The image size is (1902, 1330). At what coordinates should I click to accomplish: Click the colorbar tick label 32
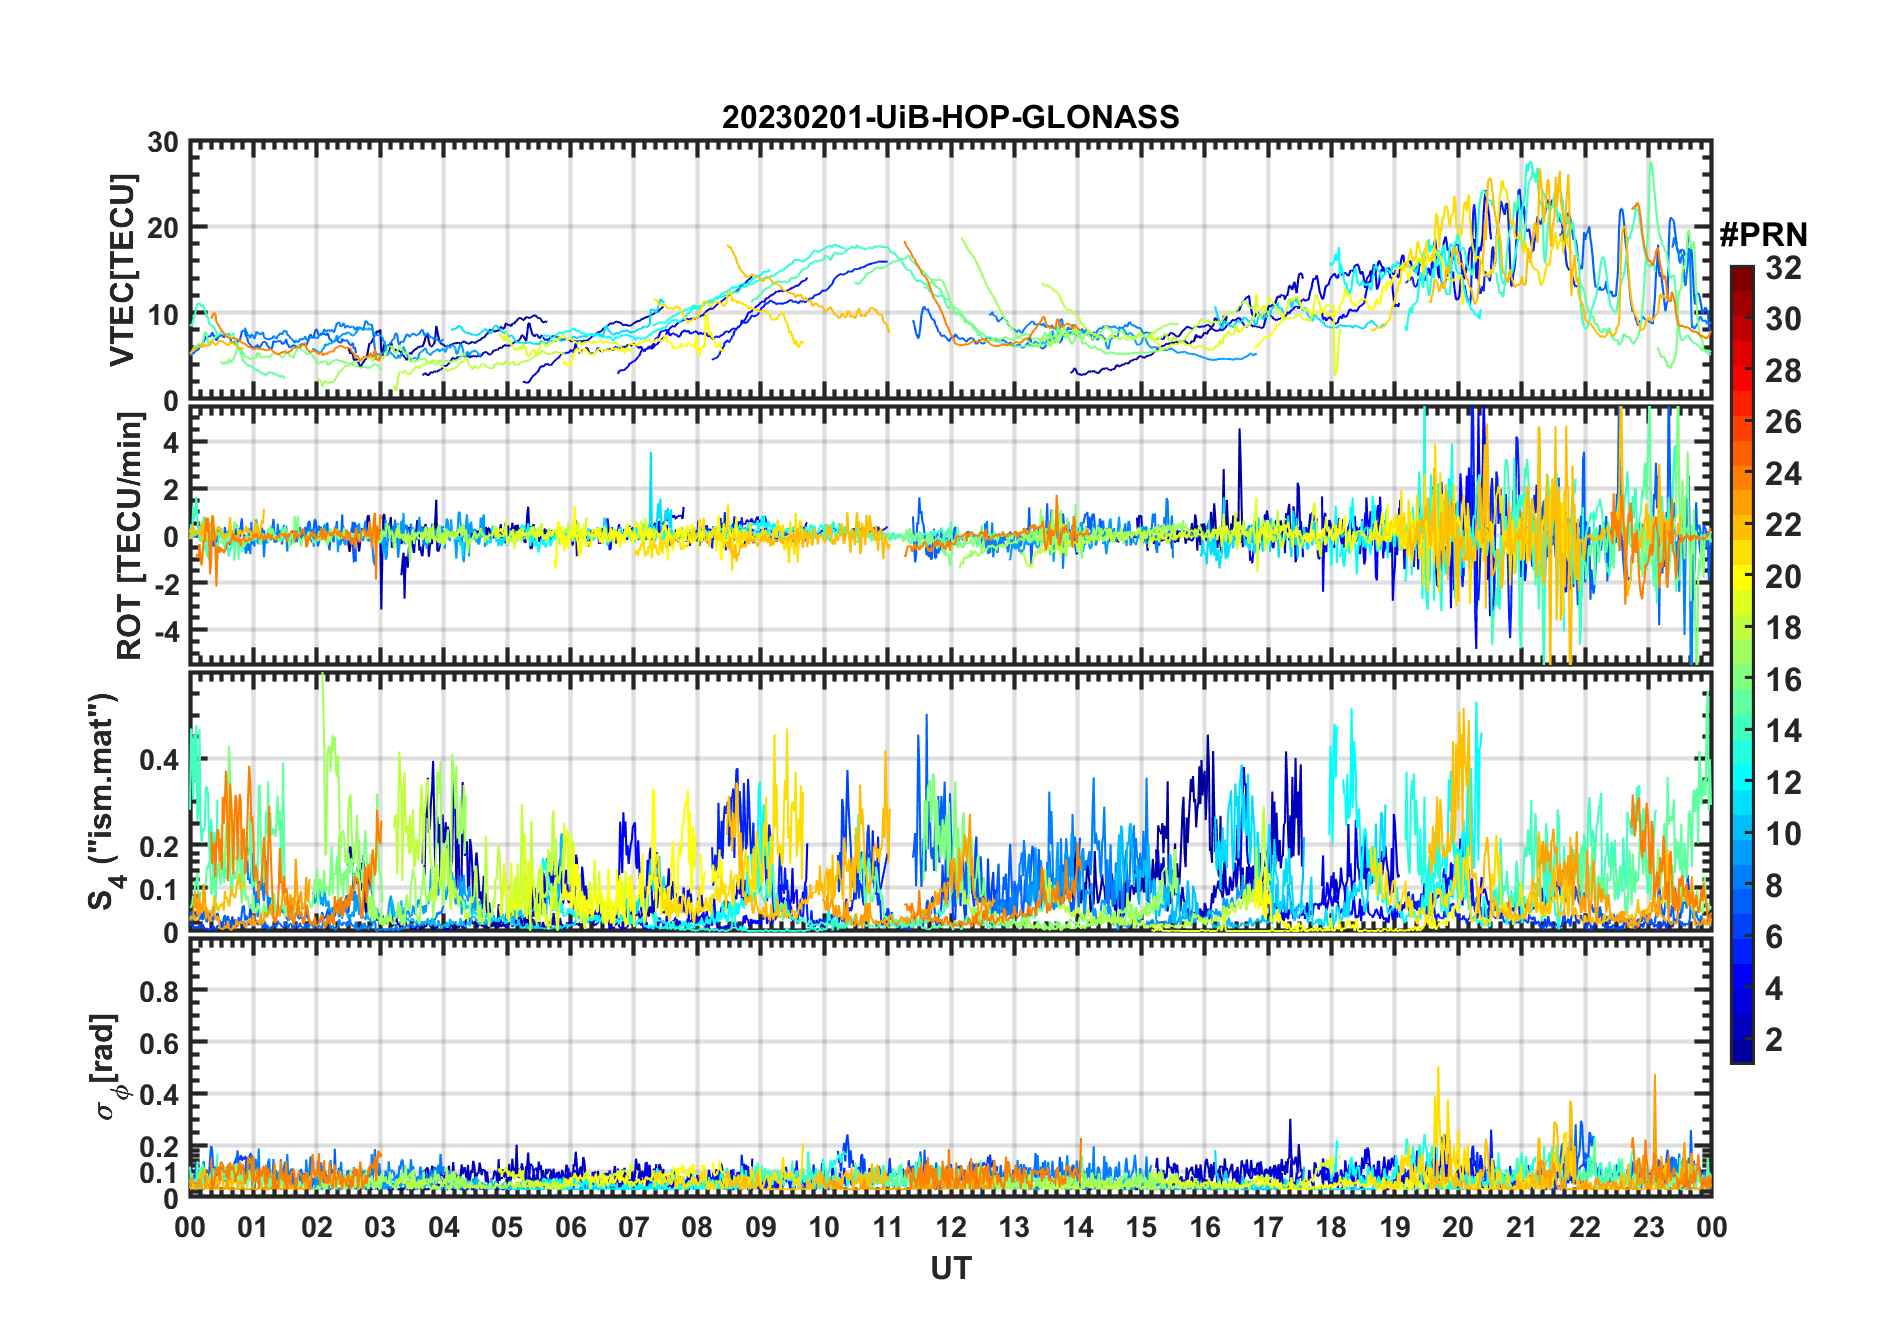pos(1783,268)
